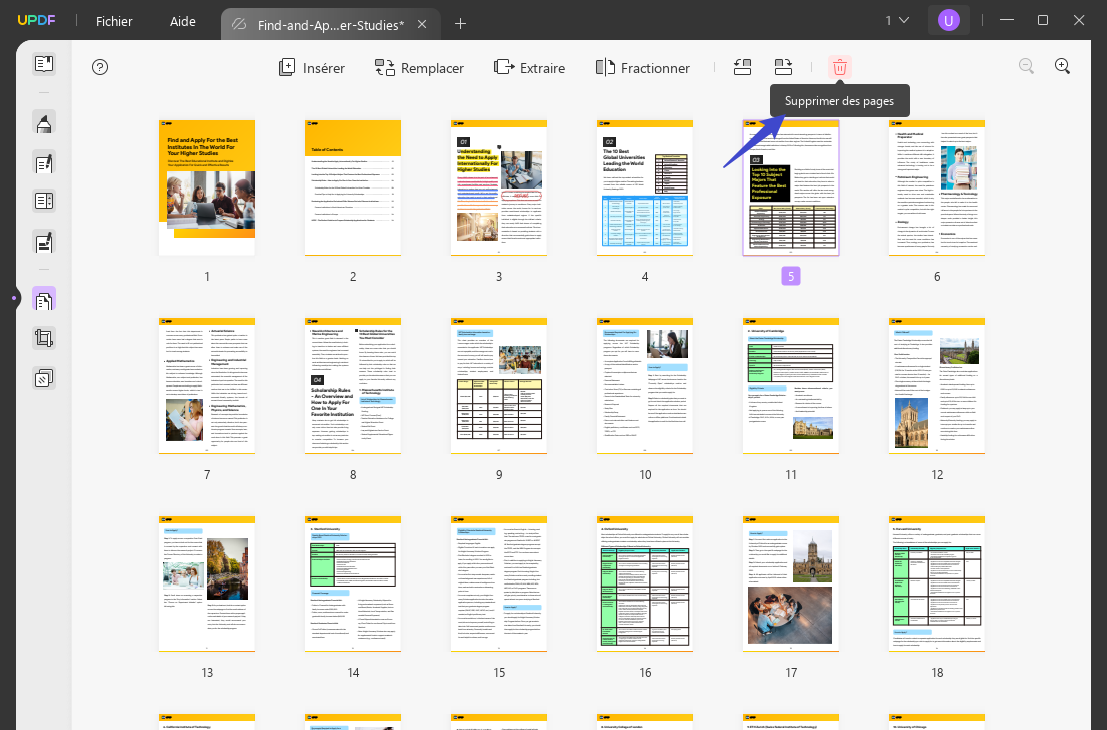Image resolution: width=1107 pixels, height=730 pixels.
Task: Rotate pages clockwise icon
Action: point(783,67)
